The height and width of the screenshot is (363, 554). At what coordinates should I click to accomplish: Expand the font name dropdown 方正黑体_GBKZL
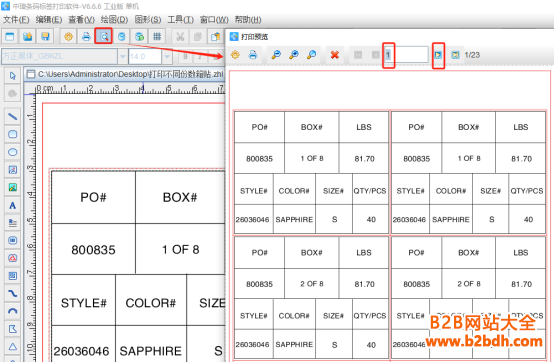coord(123,57)
